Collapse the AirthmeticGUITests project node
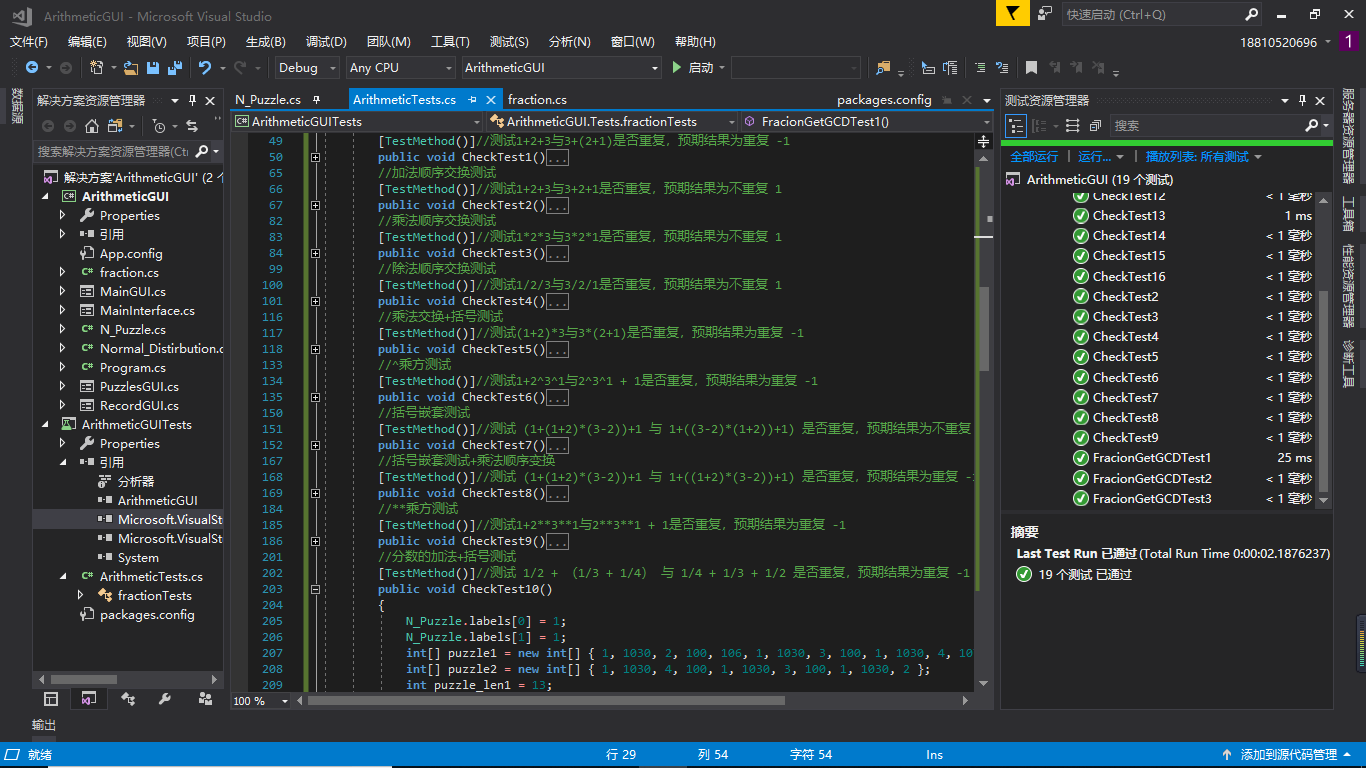The image size is (1366, 768). tap(45, 424)
